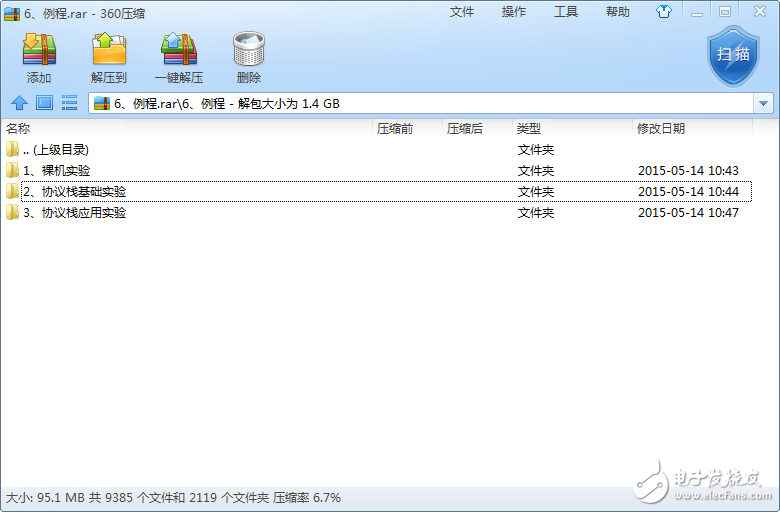Open the 操作 menu
This screenshot has width=780, height=512.
click(x=513, y=12)
